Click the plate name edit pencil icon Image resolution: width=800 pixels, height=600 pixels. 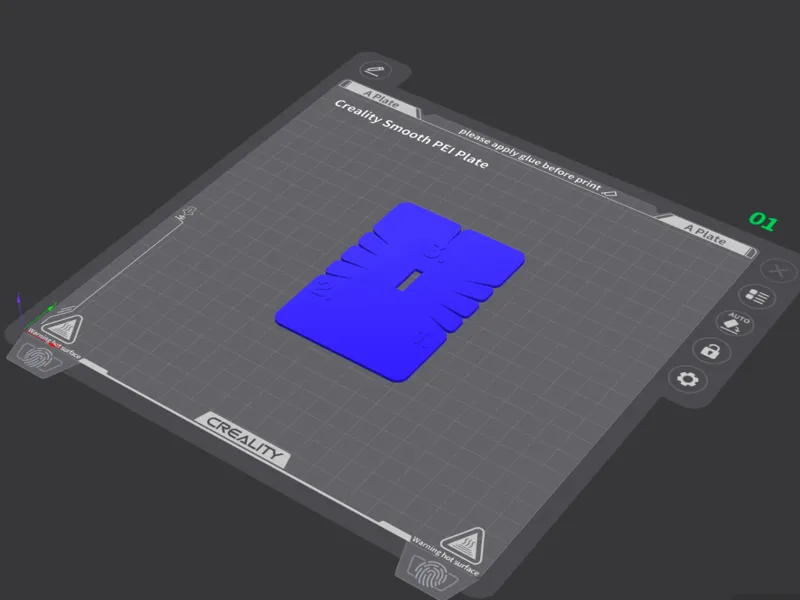[376, 70]
